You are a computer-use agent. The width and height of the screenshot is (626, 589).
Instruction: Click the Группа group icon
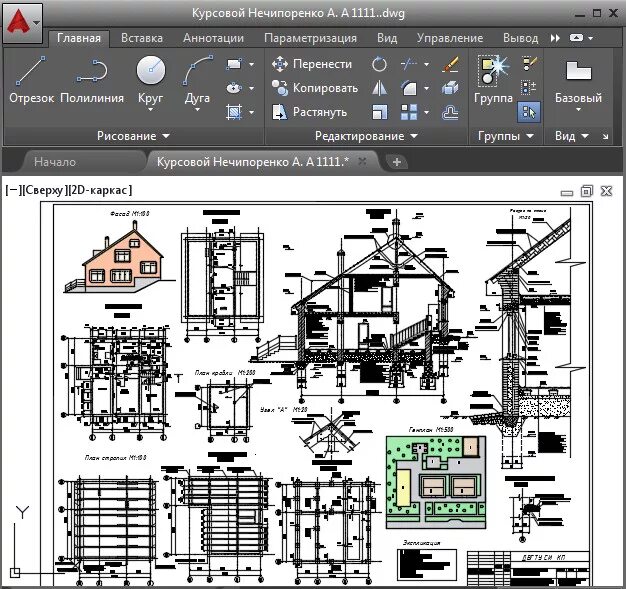(493, 80)
